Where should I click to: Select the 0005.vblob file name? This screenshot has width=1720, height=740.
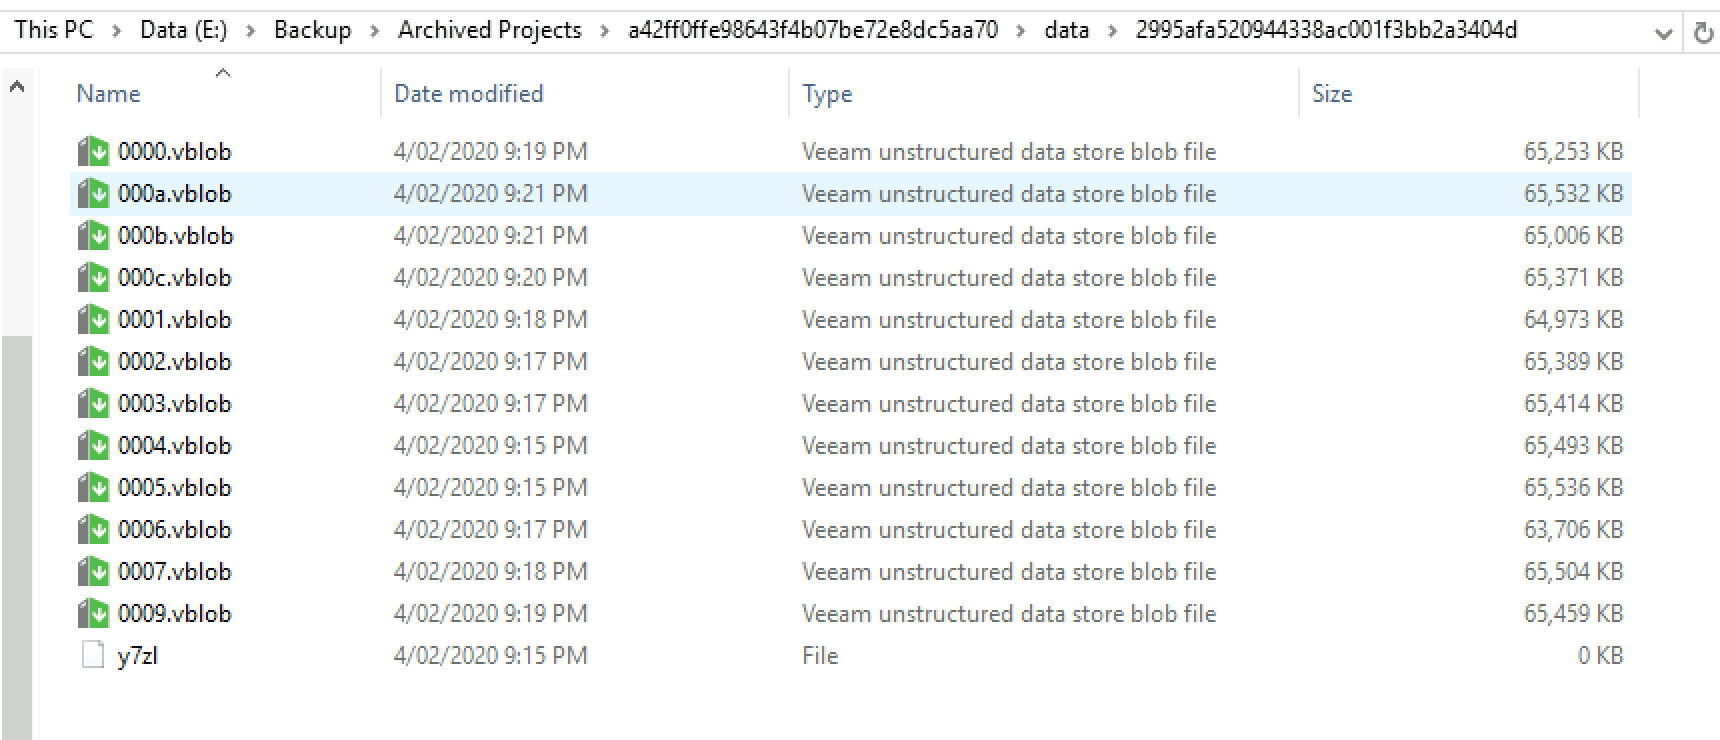click(x=174, y=488)
